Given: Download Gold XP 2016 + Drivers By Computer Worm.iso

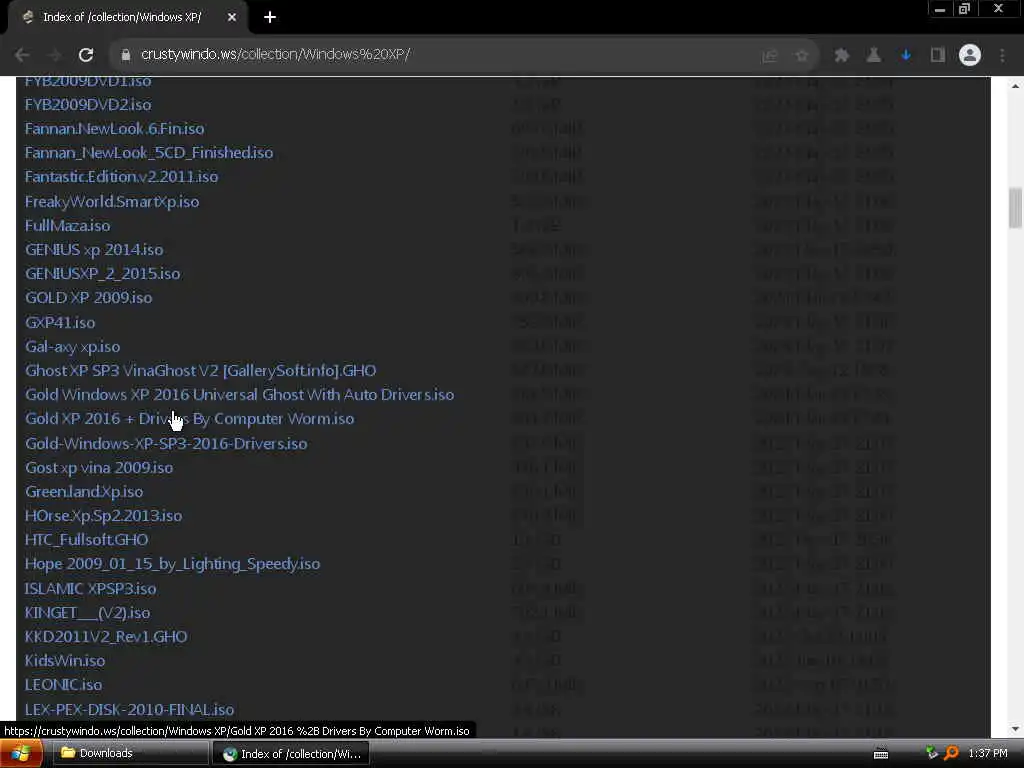Looking at the screenshot, I should [x=189, y=419].
